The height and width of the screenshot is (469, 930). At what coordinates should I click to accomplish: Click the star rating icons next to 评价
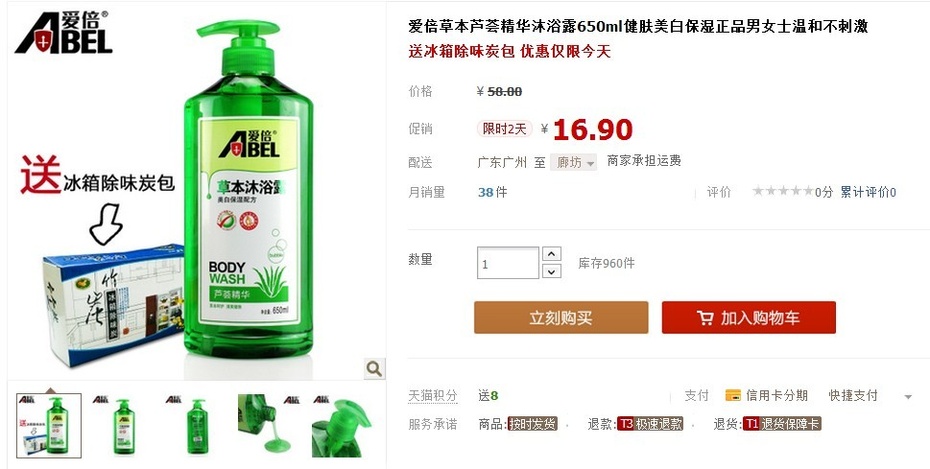click(783, 192)
